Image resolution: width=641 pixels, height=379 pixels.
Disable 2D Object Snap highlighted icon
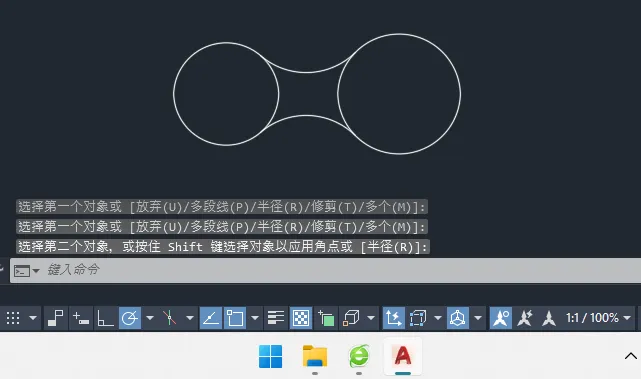(x=235, y=318)
